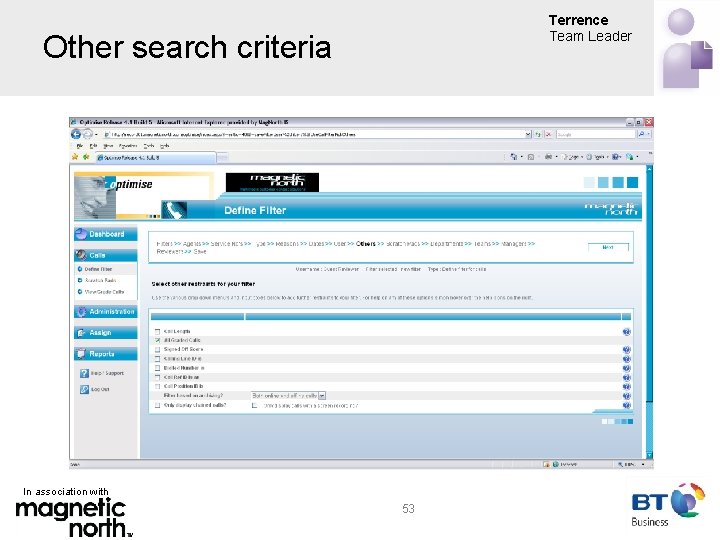
Task: Click the search magnifier icon in the browser
Action: pos(642,135)
